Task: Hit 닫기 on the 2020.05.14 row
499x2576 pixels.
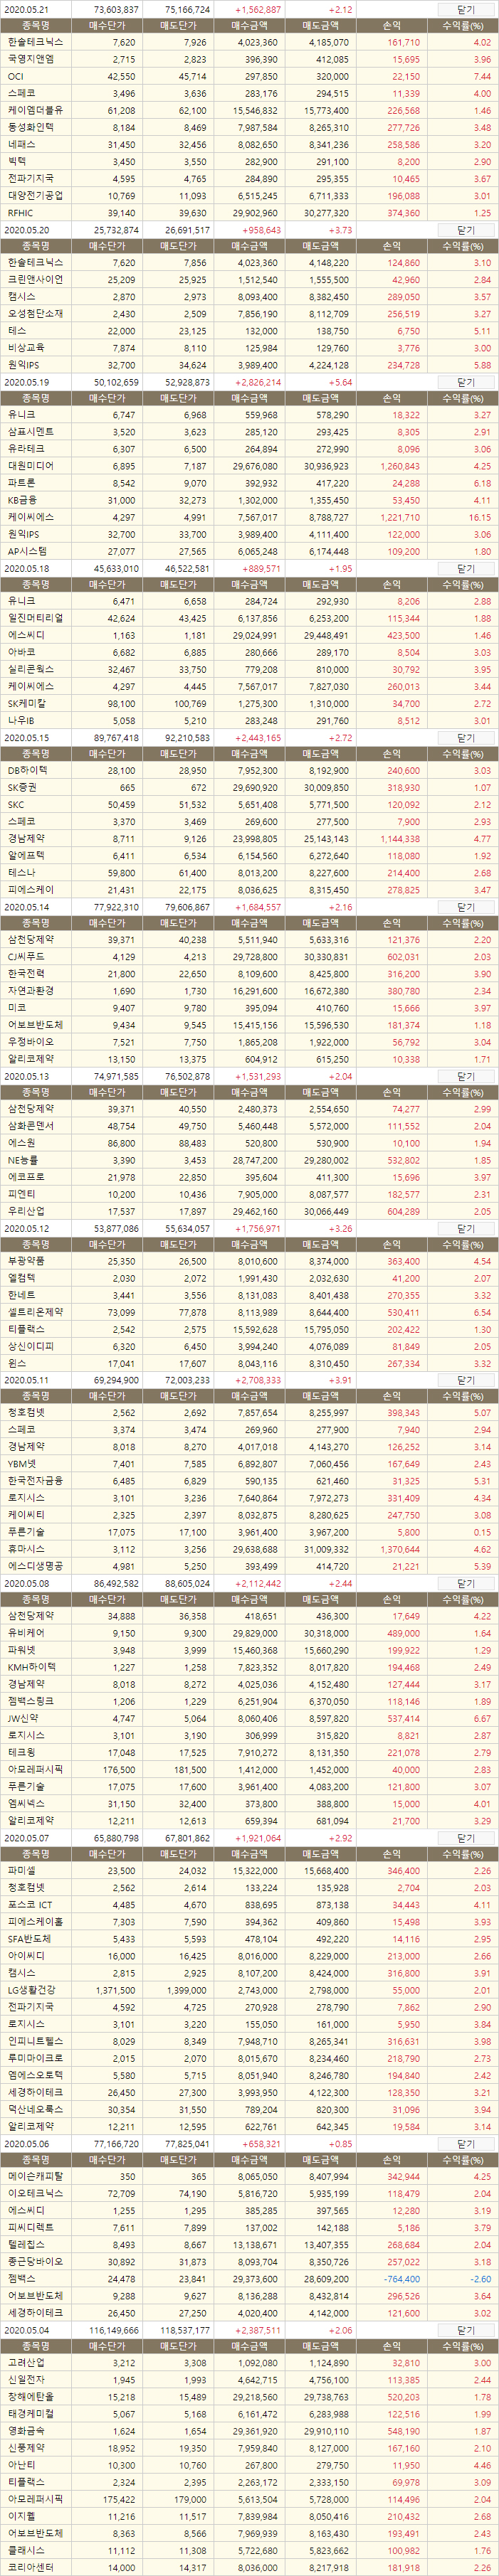Action: [x=465, y=907]
